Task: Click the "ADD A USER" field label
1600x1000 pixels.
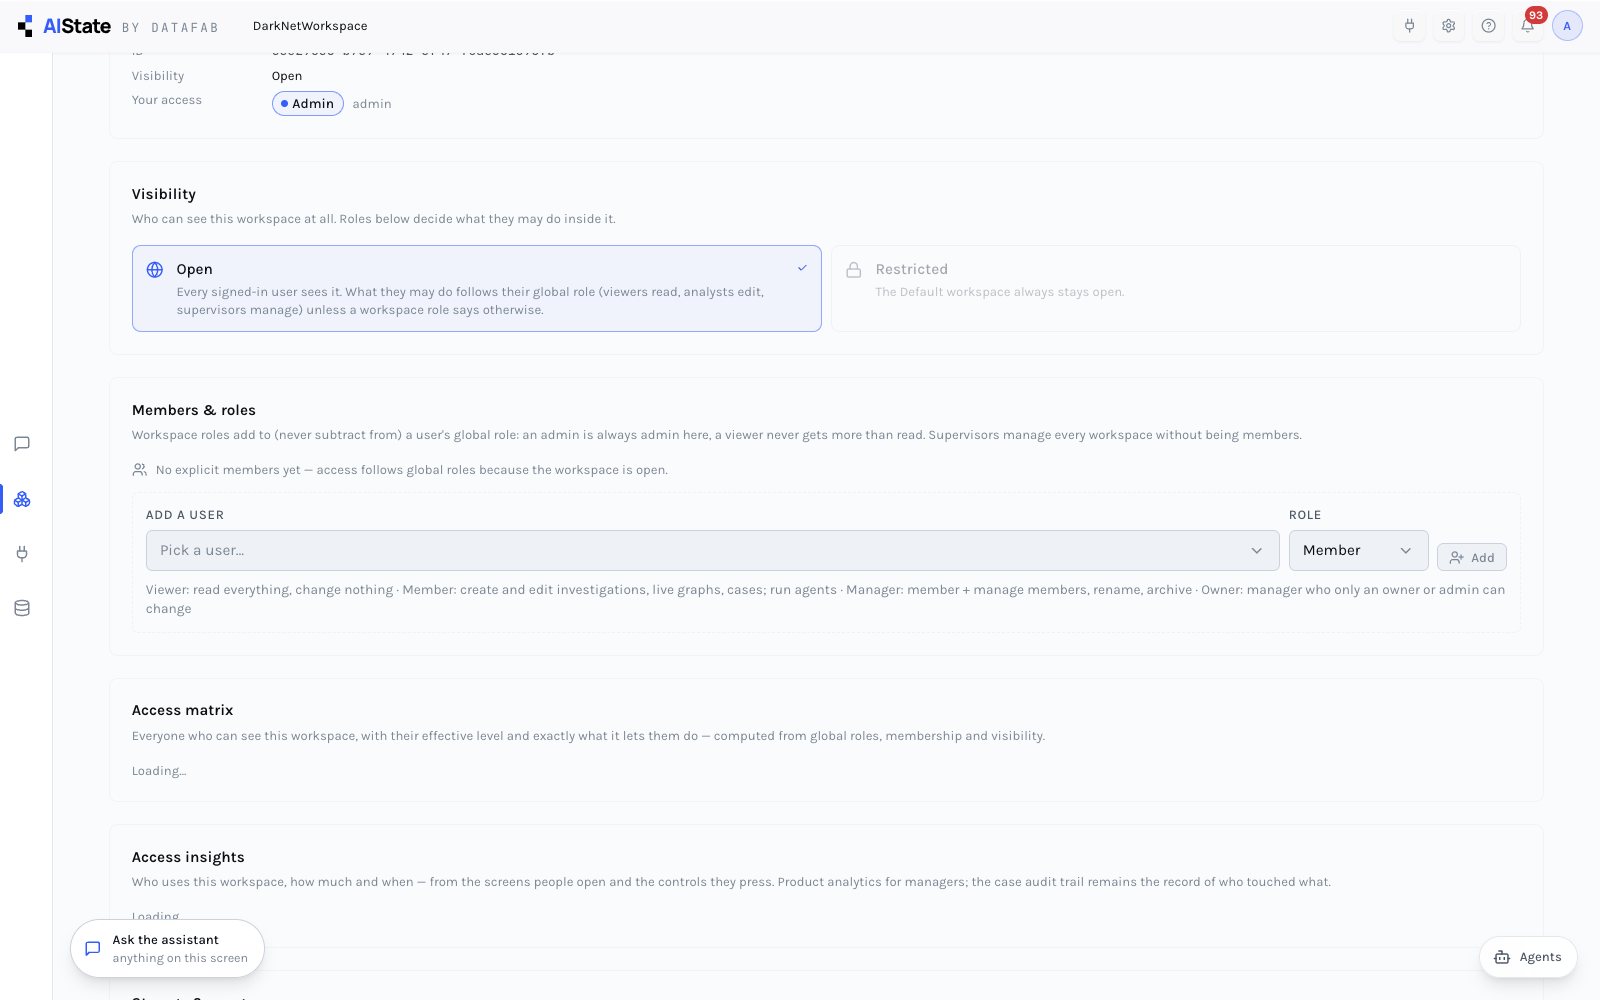Action: coord(185,515)
